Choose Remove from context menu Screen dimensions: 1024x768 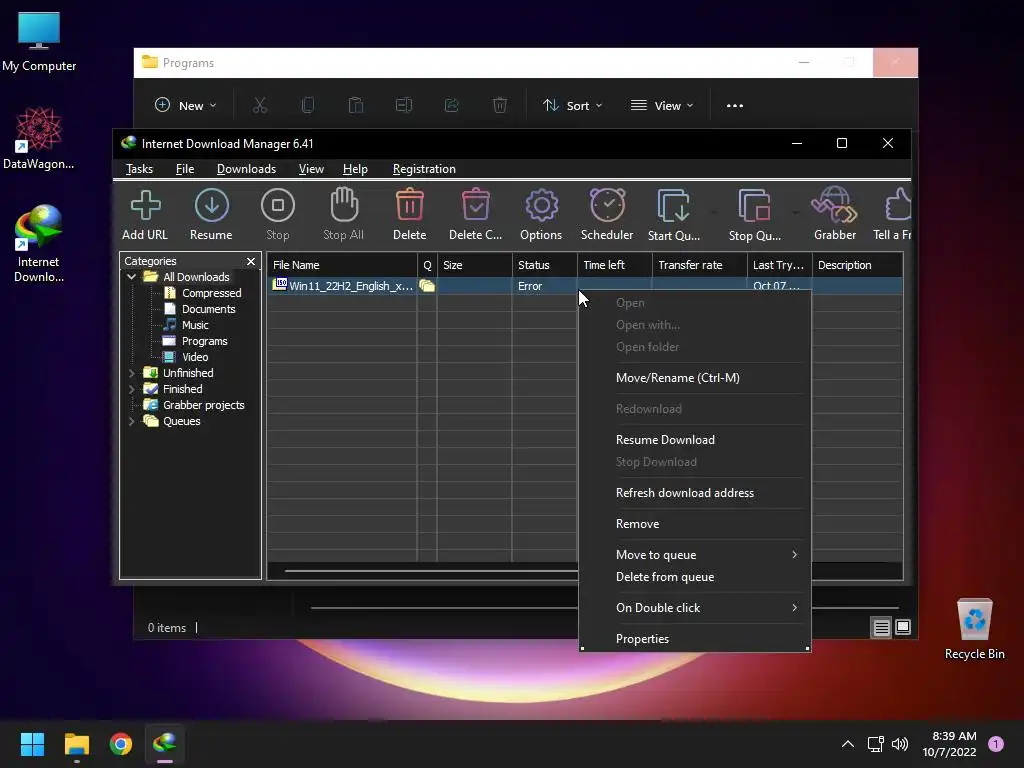[x=695, y=524]
